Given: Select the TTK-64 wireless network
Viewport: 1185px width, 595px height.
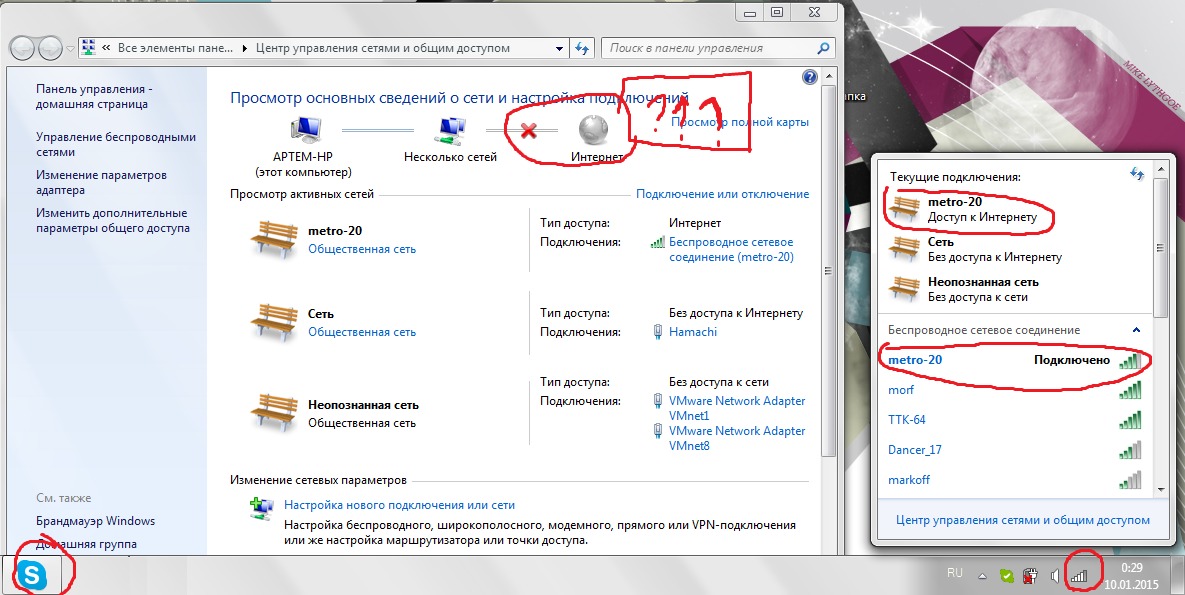Looking at the screenshot, I should coord(1015,420).
